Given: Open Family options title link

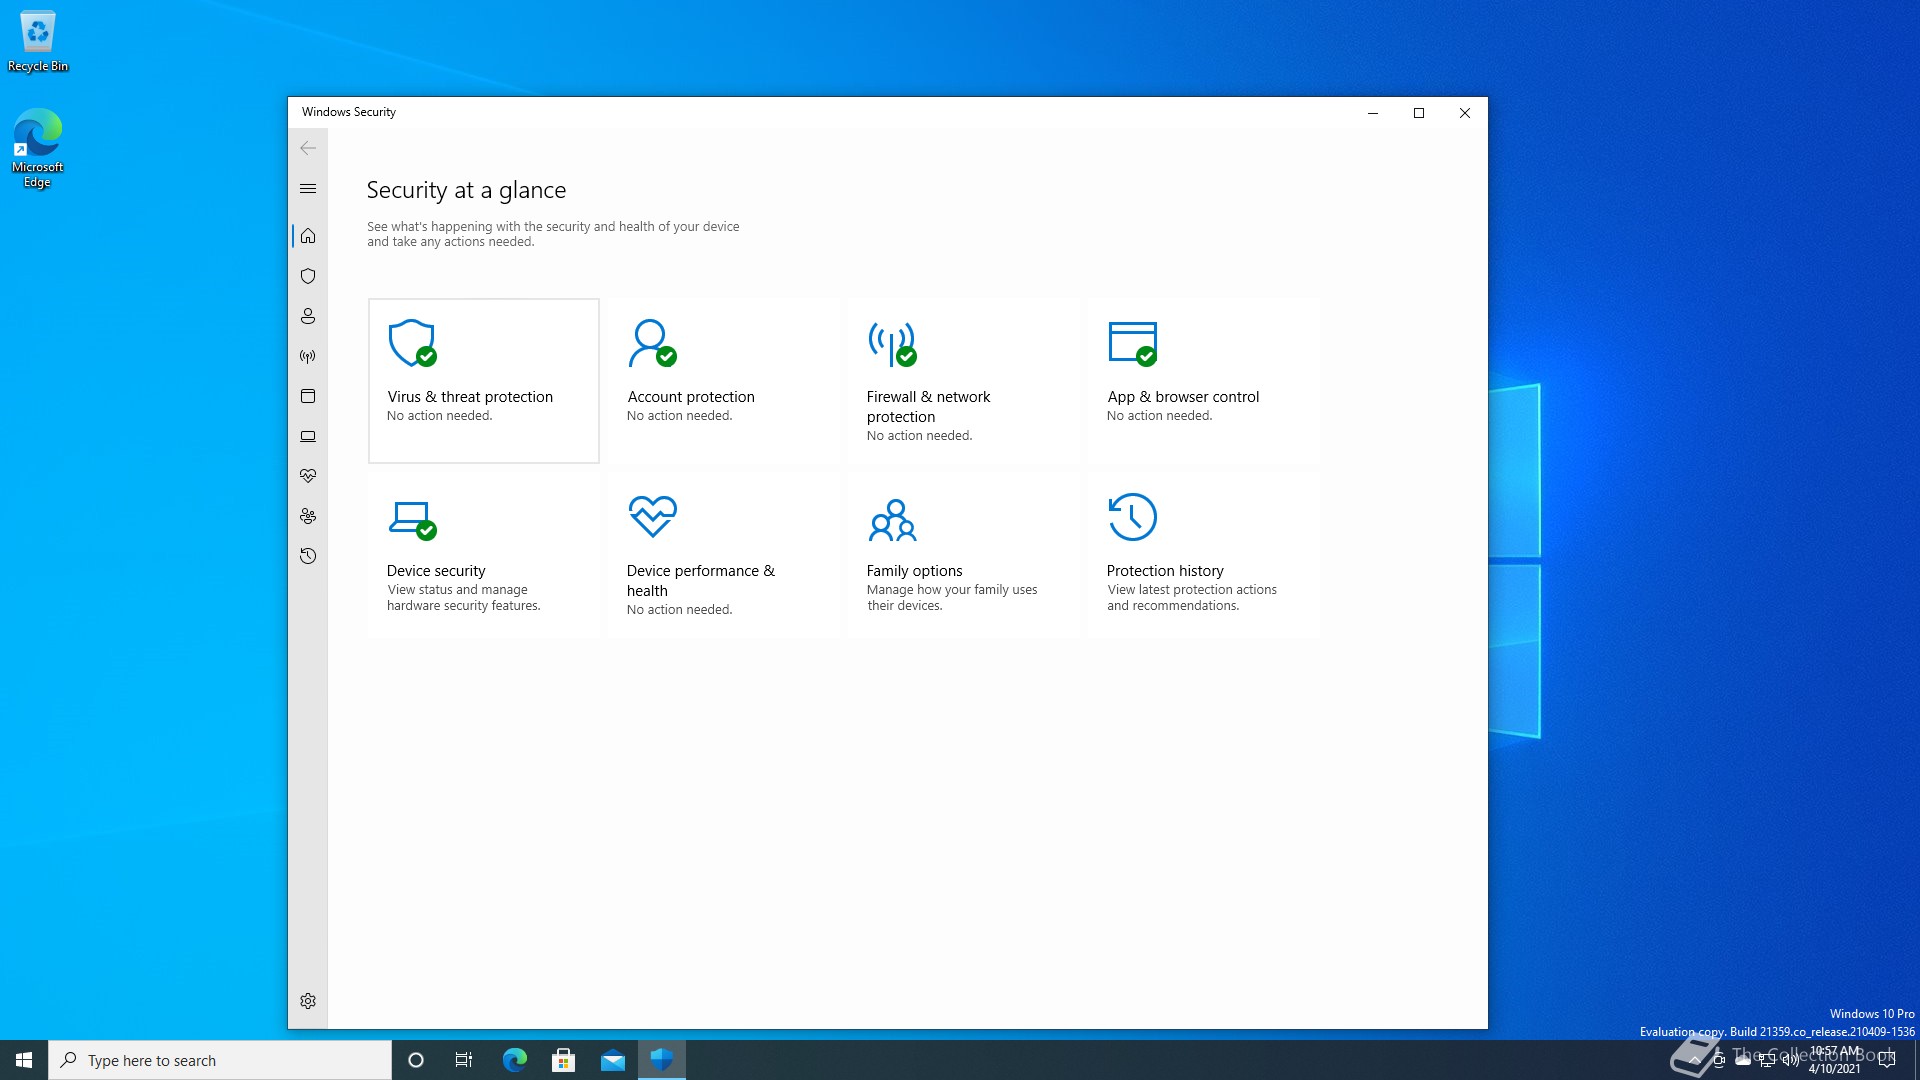Looking at the screenshot, I should [914, 571].
